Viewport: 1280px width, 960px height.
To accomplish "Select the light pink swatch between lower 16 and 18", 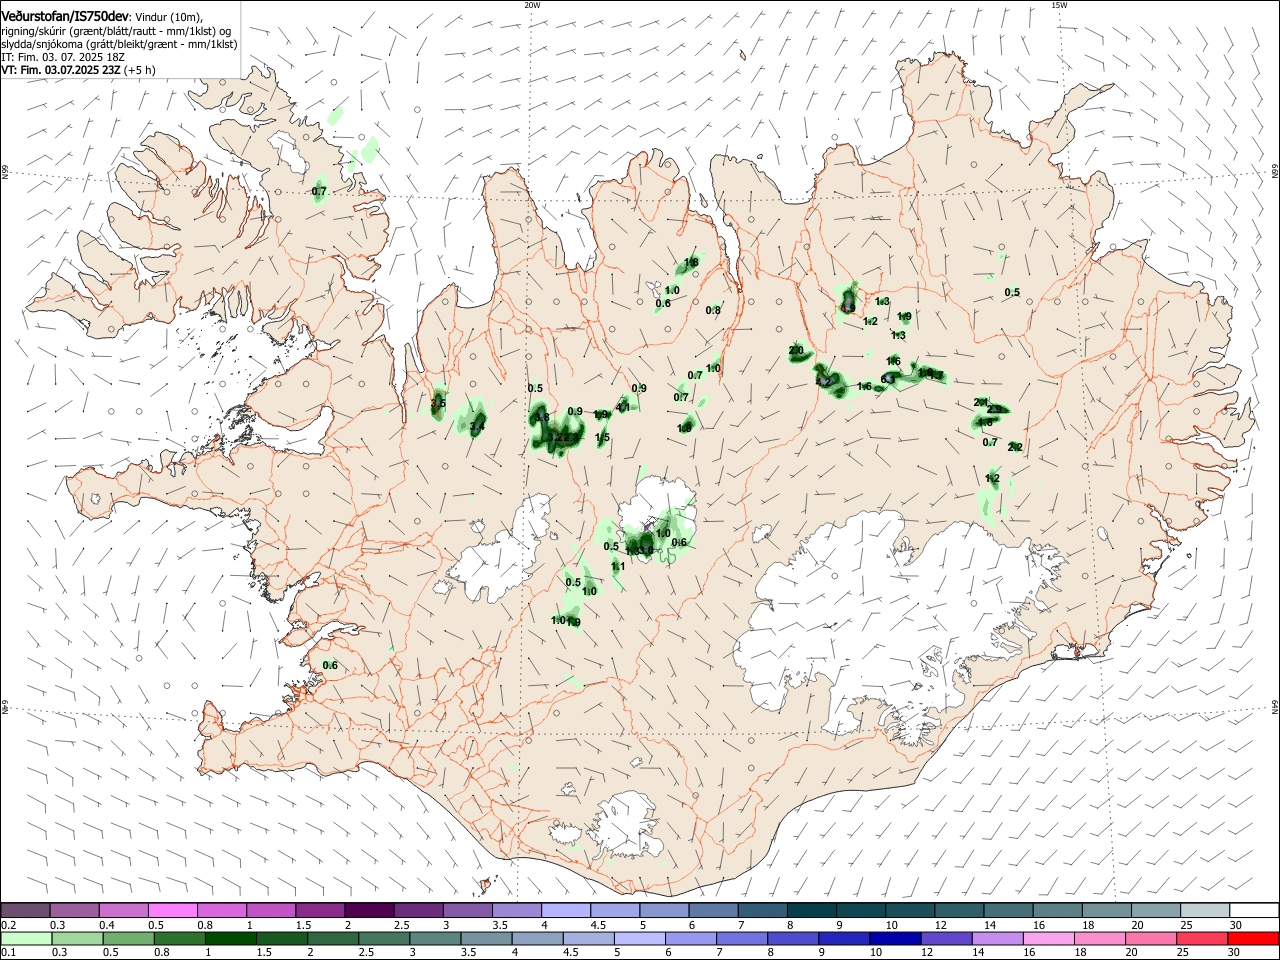I will 1049,939.
